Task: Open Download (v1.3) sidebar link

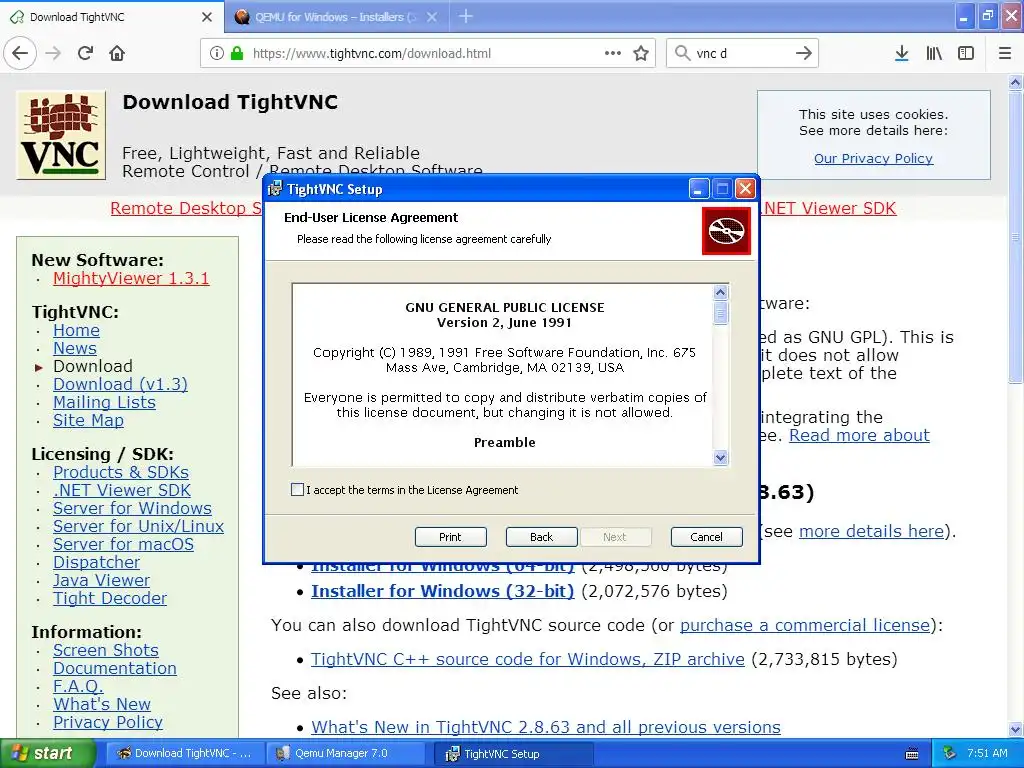Action: pos(120,384)
